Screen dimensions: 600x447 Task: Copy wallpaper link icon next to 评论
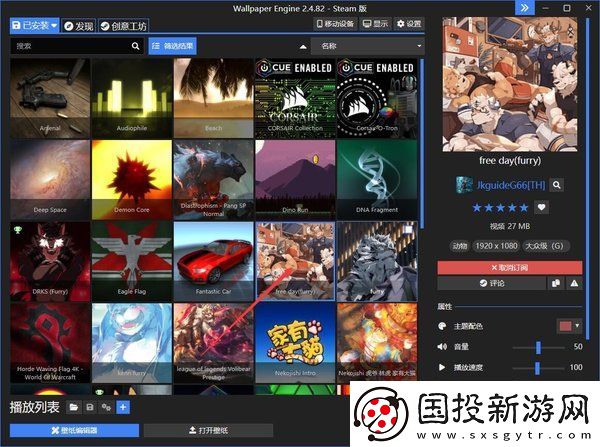[x=556, y=283]
